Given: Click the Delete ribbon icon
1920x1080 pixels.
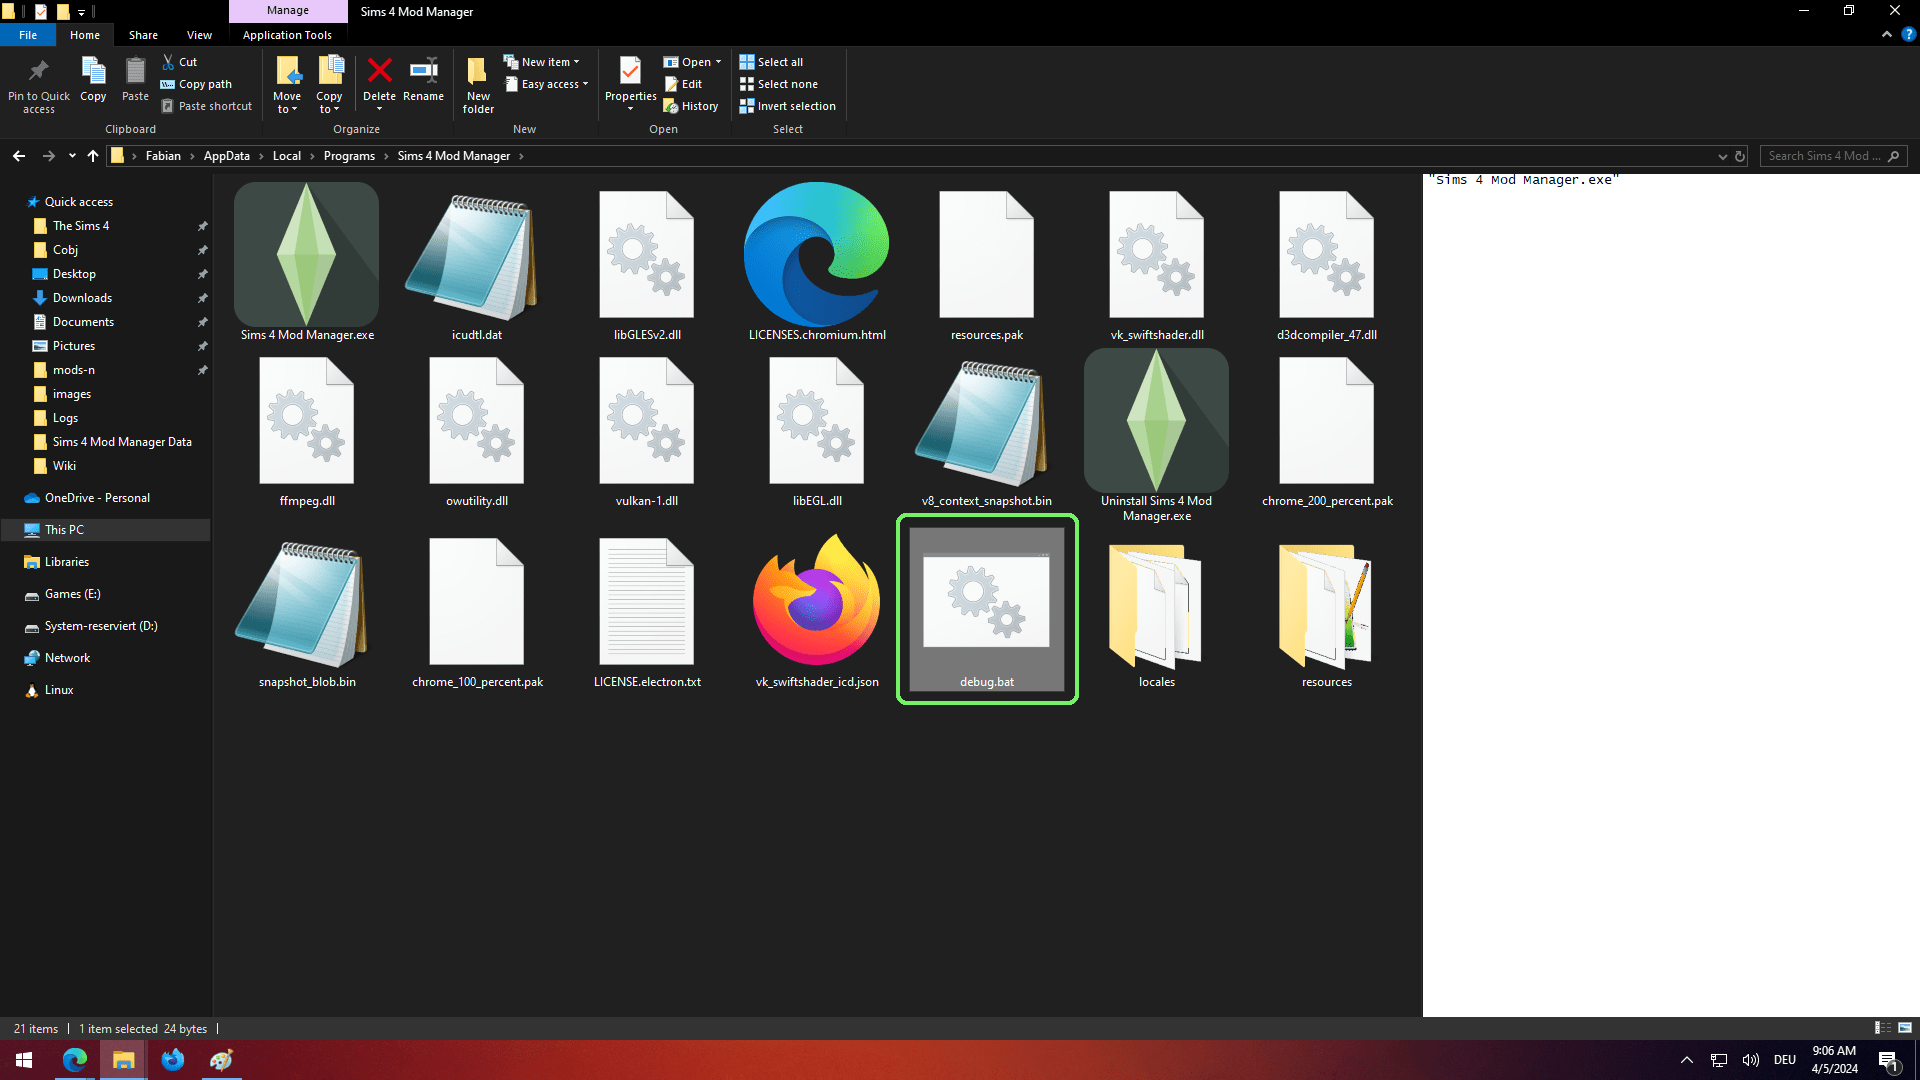Looking at the screenshot, I should 379,71.
